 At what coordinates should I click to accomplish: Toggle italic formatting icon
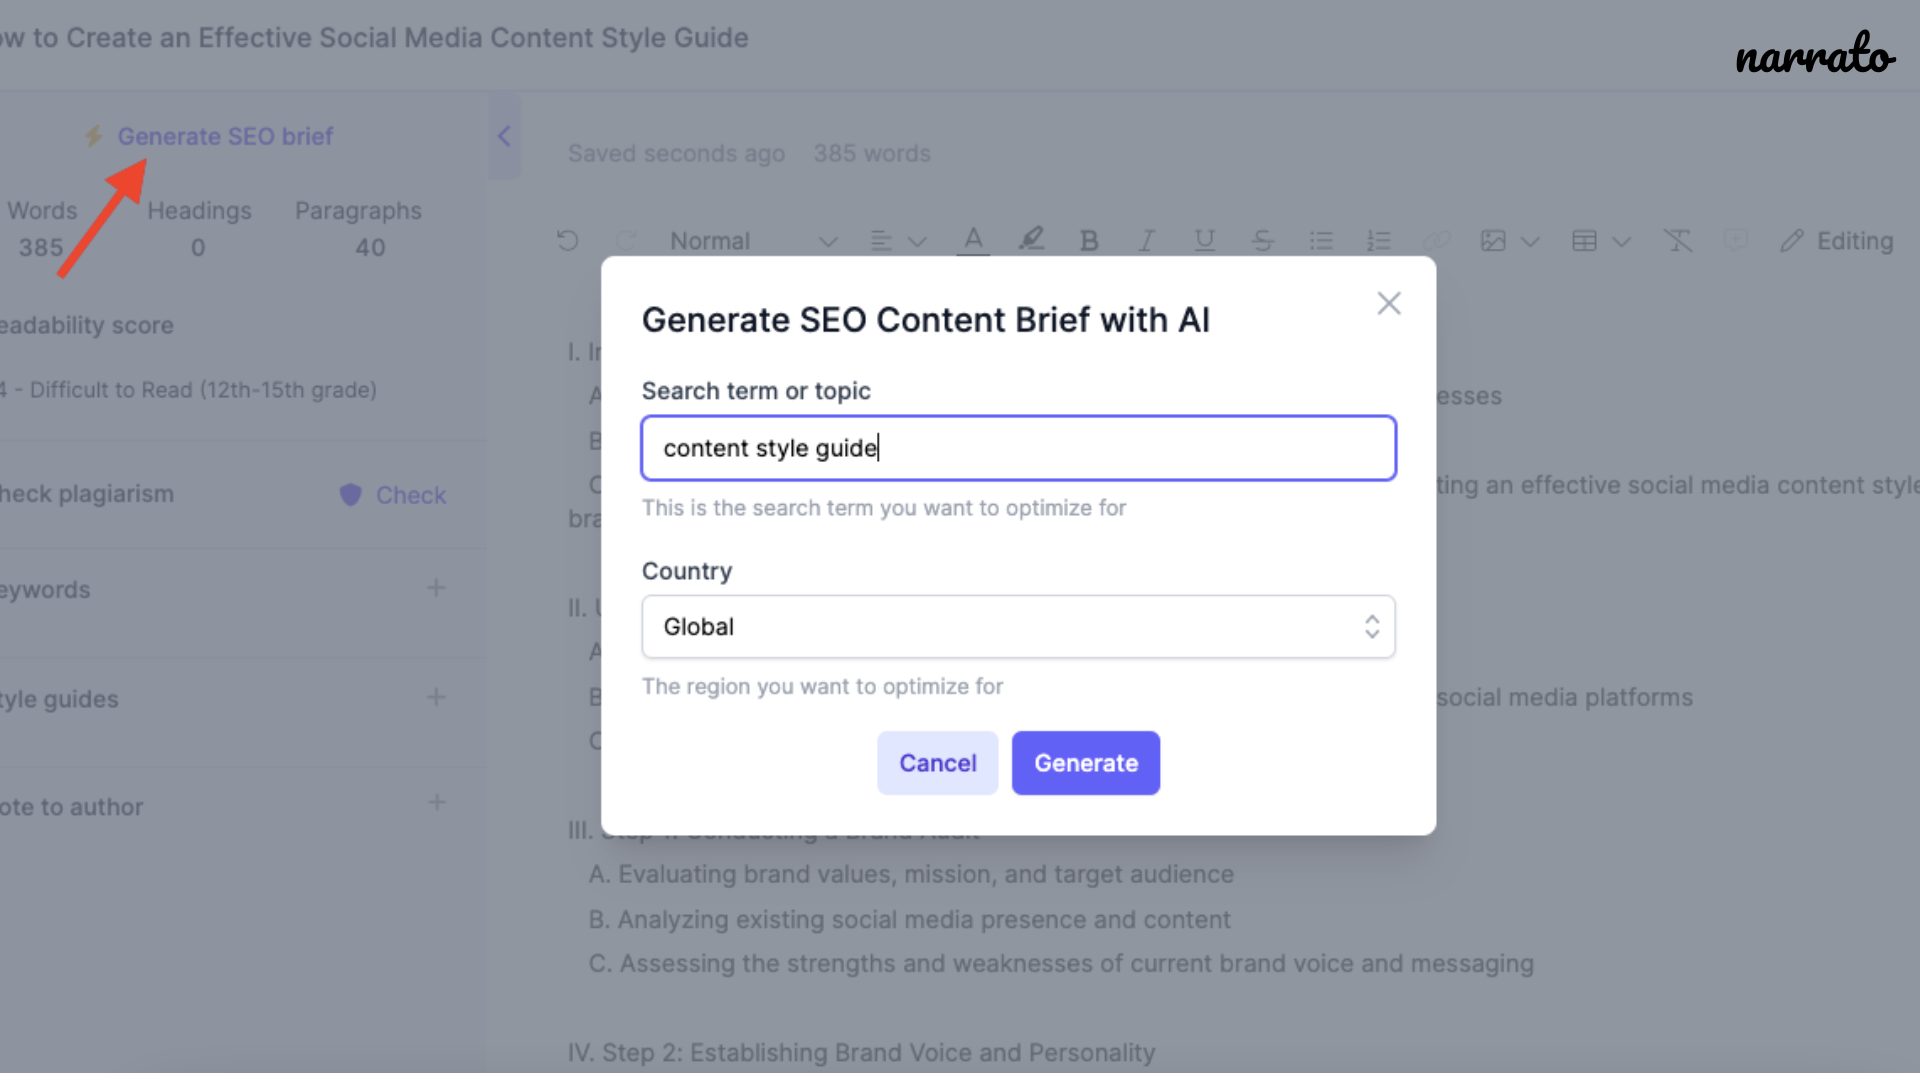tap(1146, 240)
